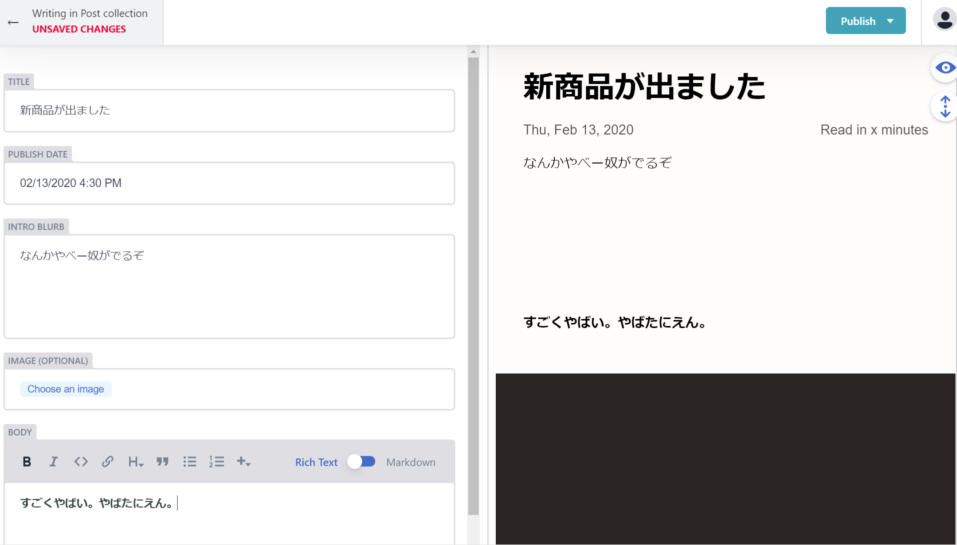Create a numbered list

[x=216, y=462]
